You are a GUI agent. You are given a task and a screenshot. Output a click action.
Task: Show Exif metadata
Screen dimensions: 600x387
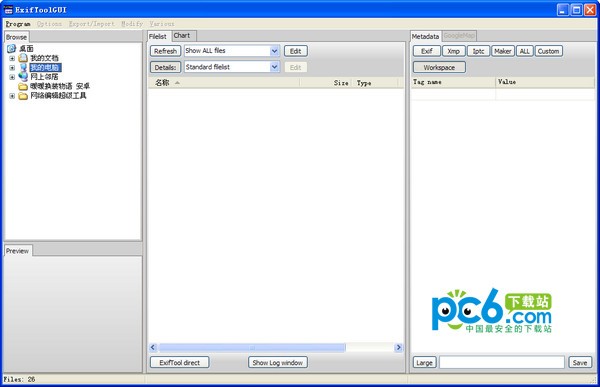(x=427, y=51)
